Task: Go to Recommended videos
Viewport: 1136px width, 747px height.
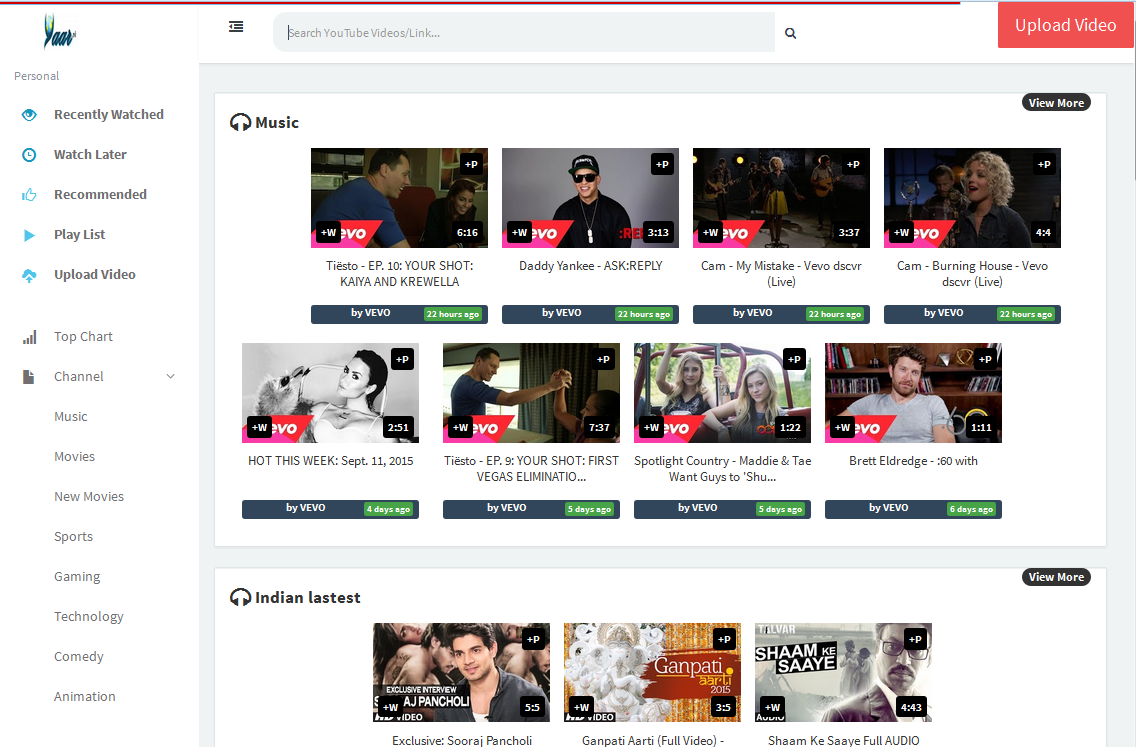Action: coord(100,194)
